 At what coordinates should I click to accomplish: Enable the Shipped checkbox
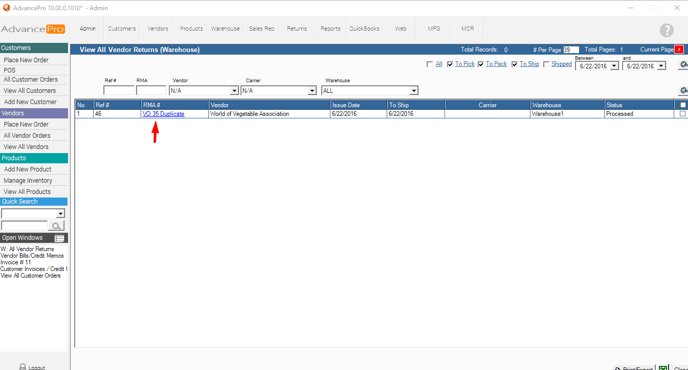[x=546, y=64]
